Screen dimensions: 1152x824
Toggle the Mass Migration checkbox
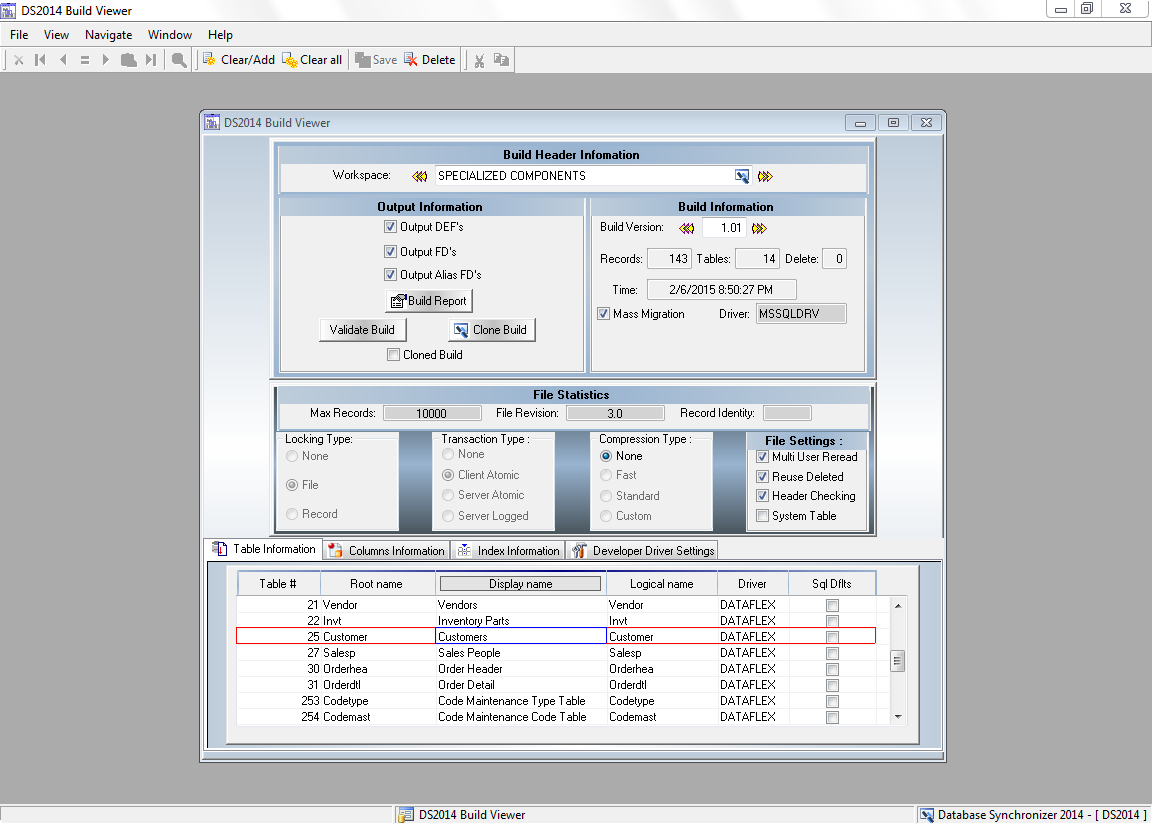(x=604, y=314)
